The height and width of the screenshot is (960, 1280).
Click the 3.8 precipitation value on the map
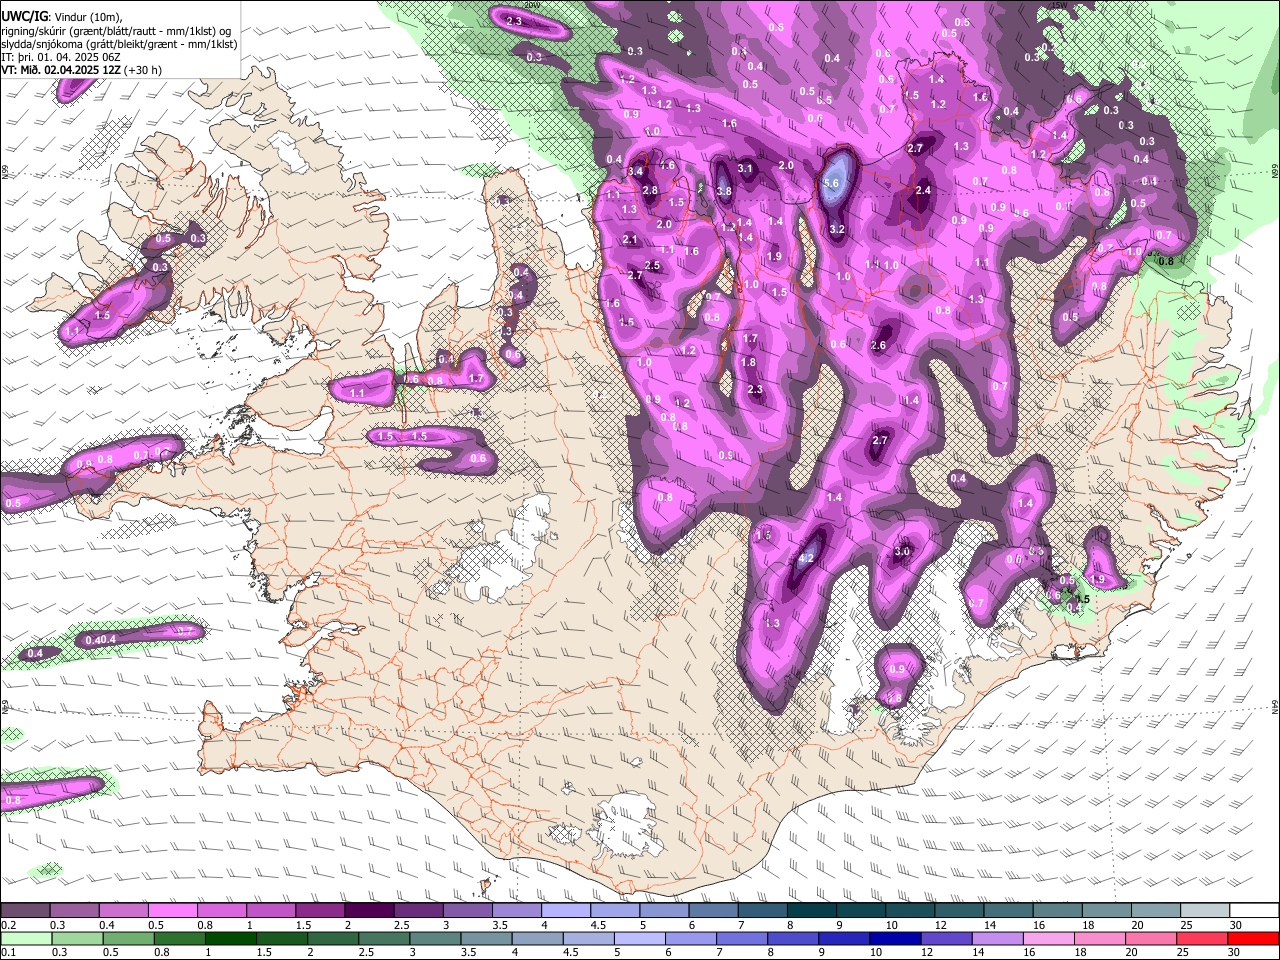724,191
